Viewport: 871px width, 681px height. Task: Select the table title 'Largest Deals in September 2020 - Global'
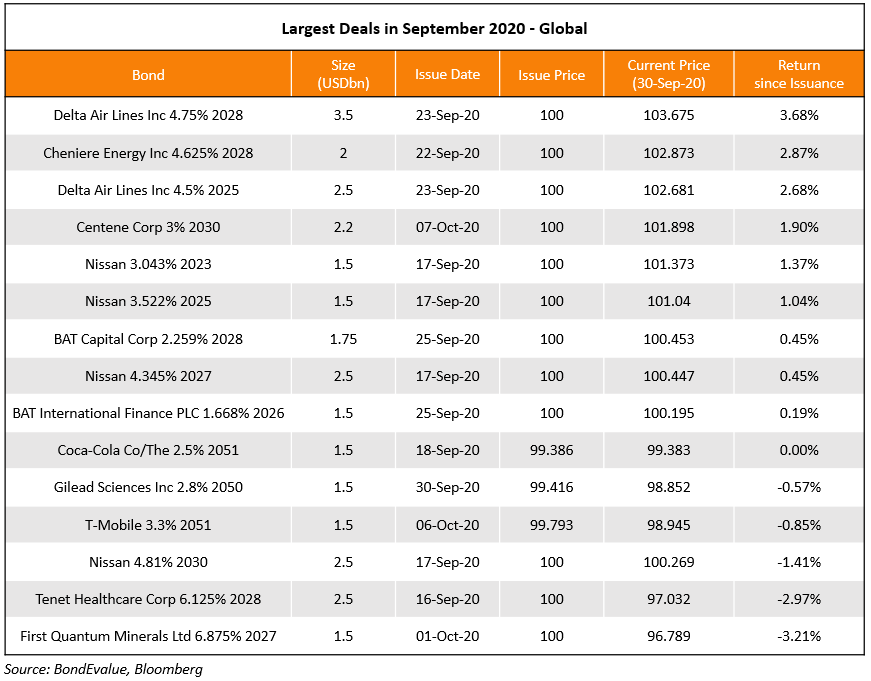point(434,28)
